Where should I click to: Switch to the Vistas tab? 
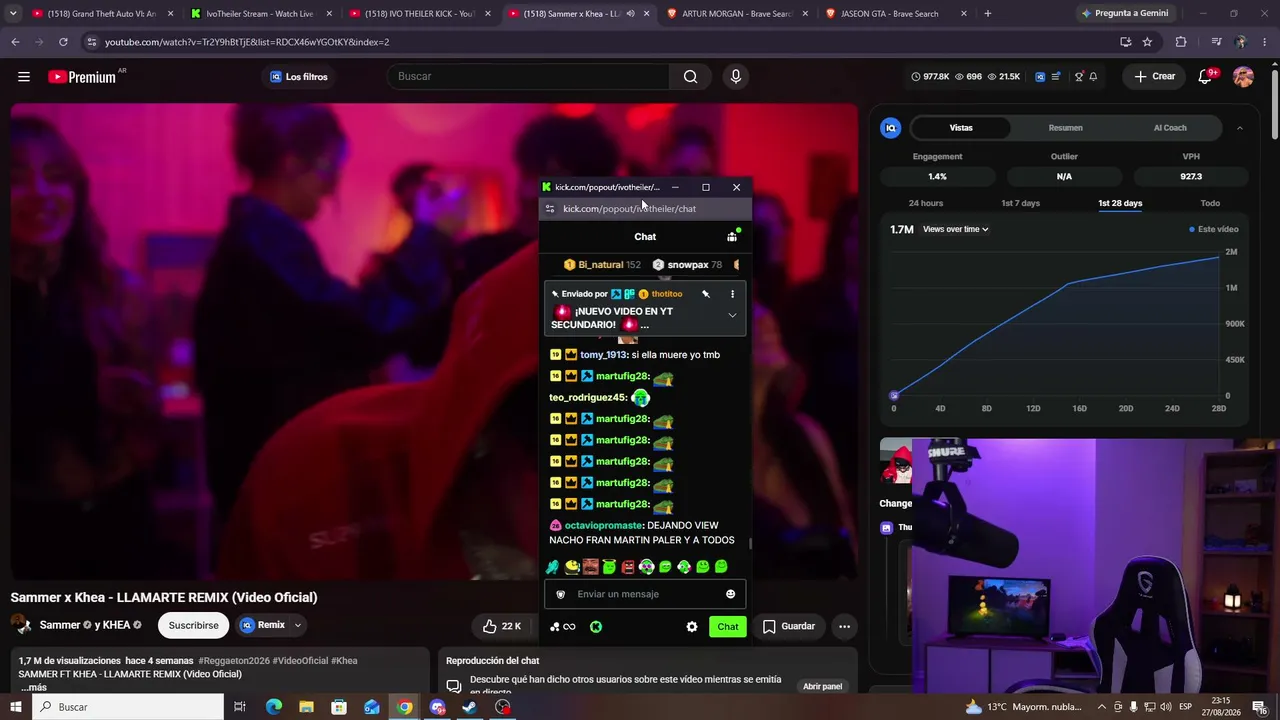(961, 128)
